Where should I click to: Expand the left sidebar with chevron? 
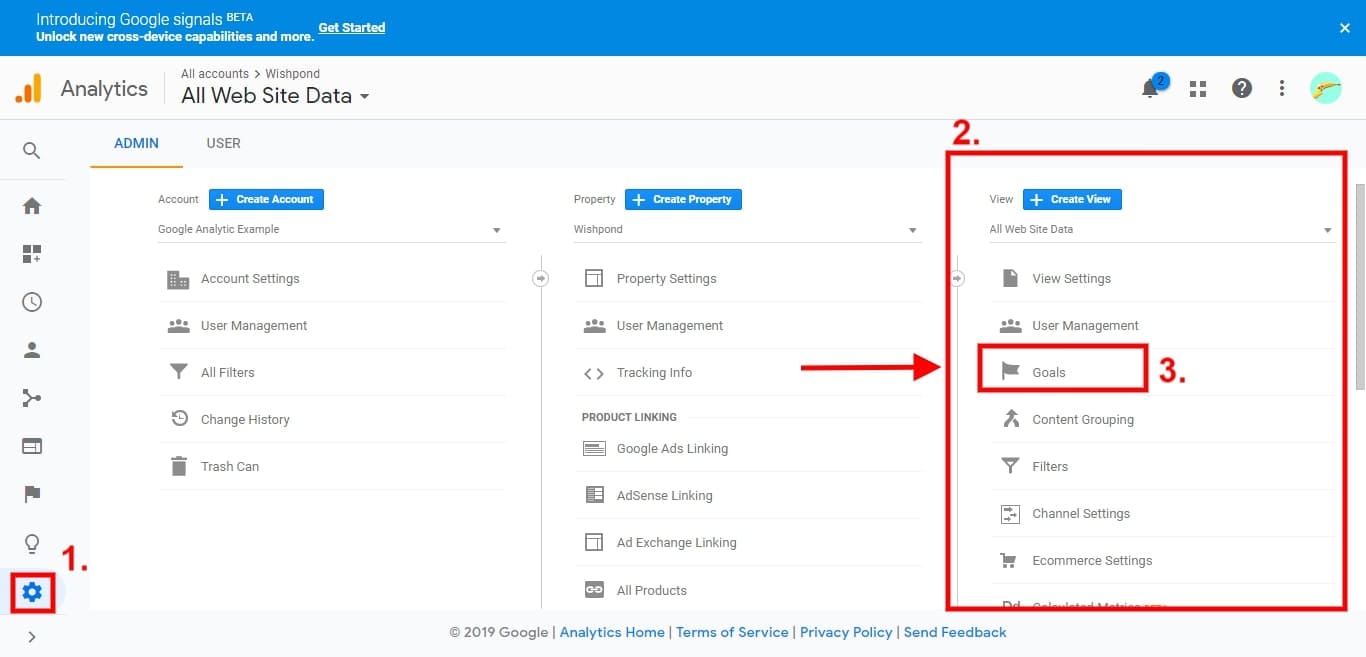[32, 636]
